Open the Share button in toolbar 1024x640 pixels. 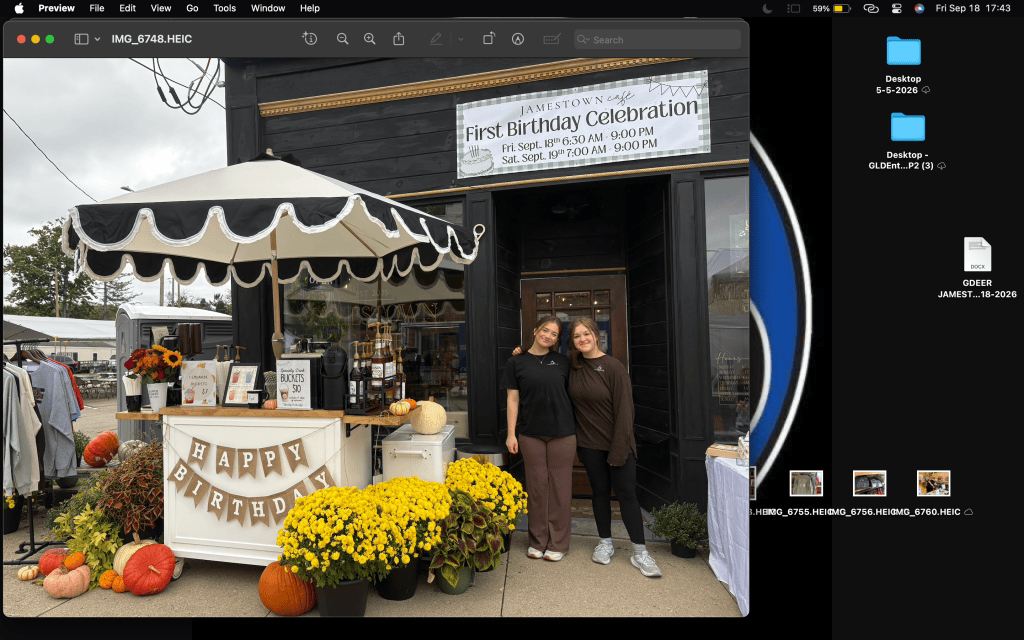tap(398, 39)
